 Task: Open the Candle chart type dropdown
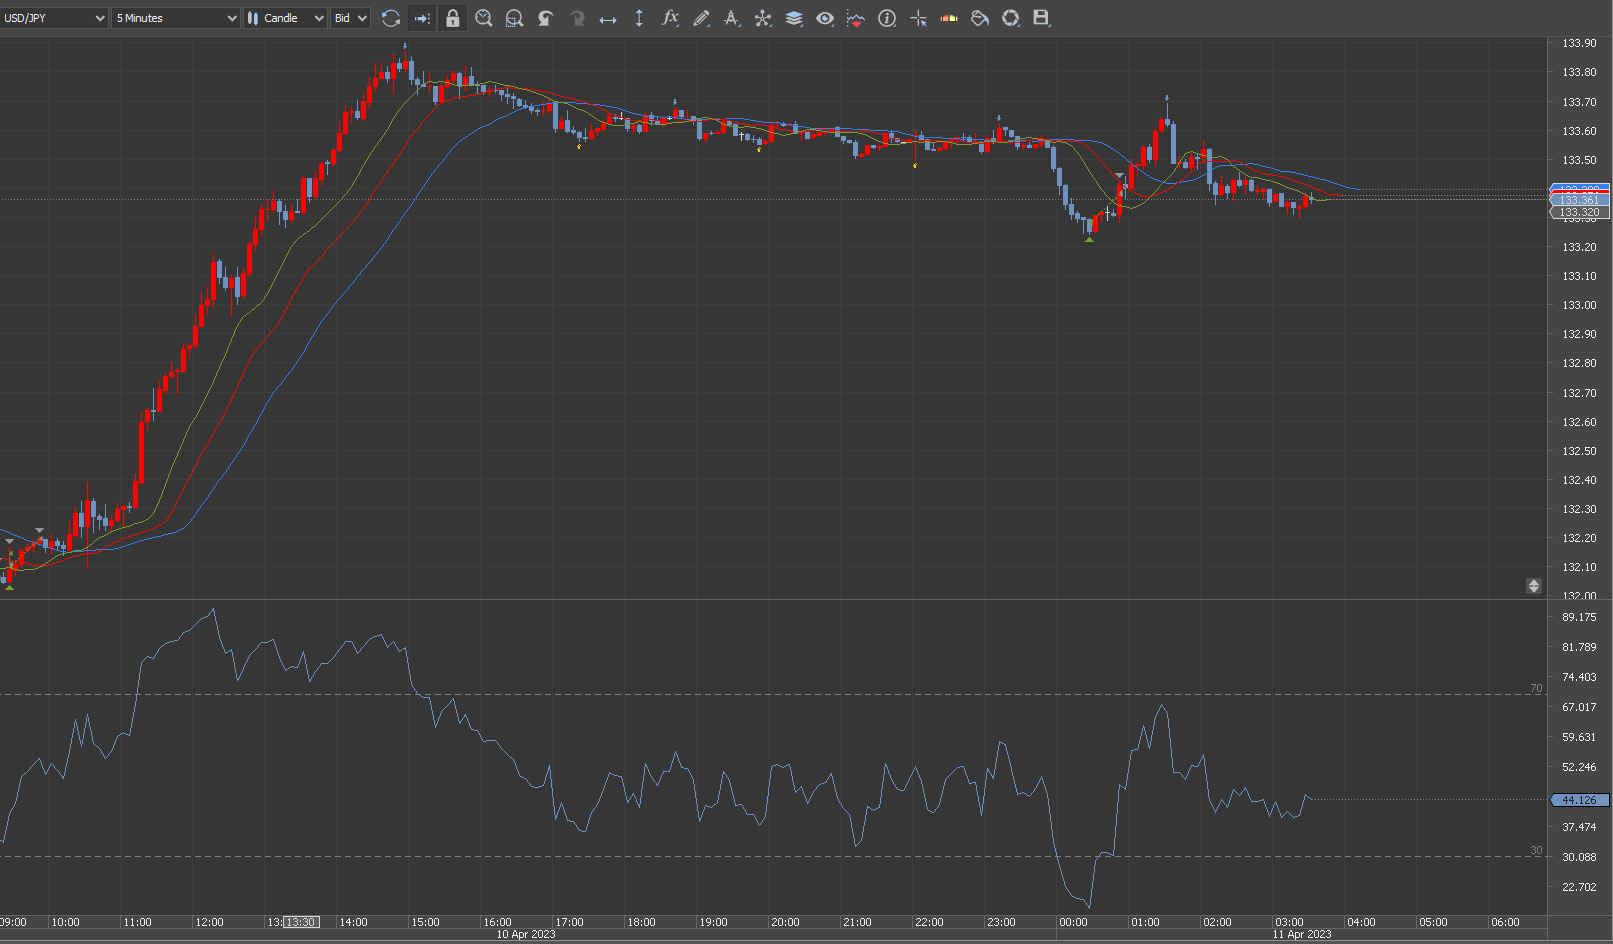coord(286,18)
